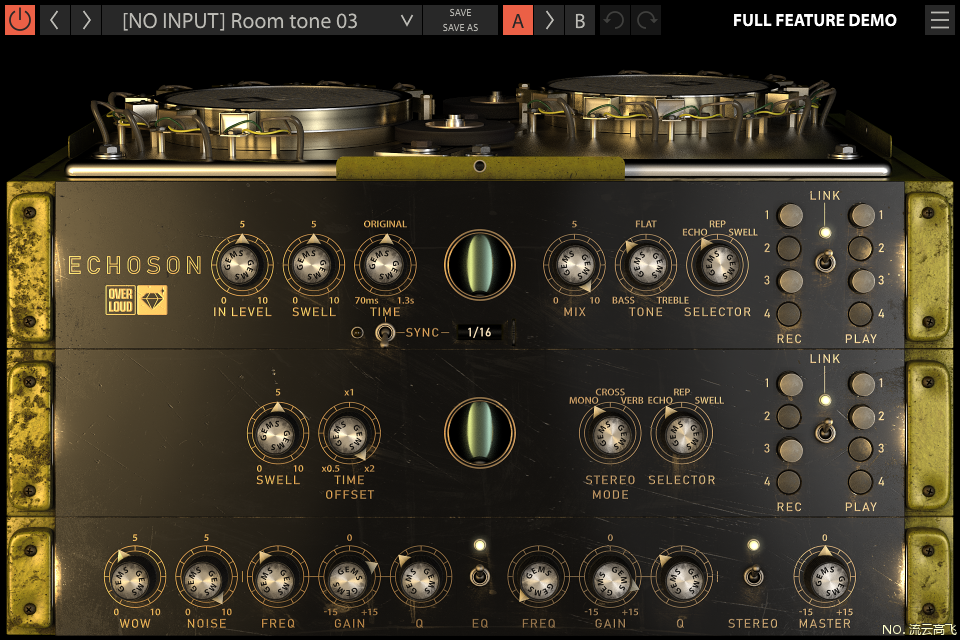Click the Q knob left of STEREO switch

point(681,578)
